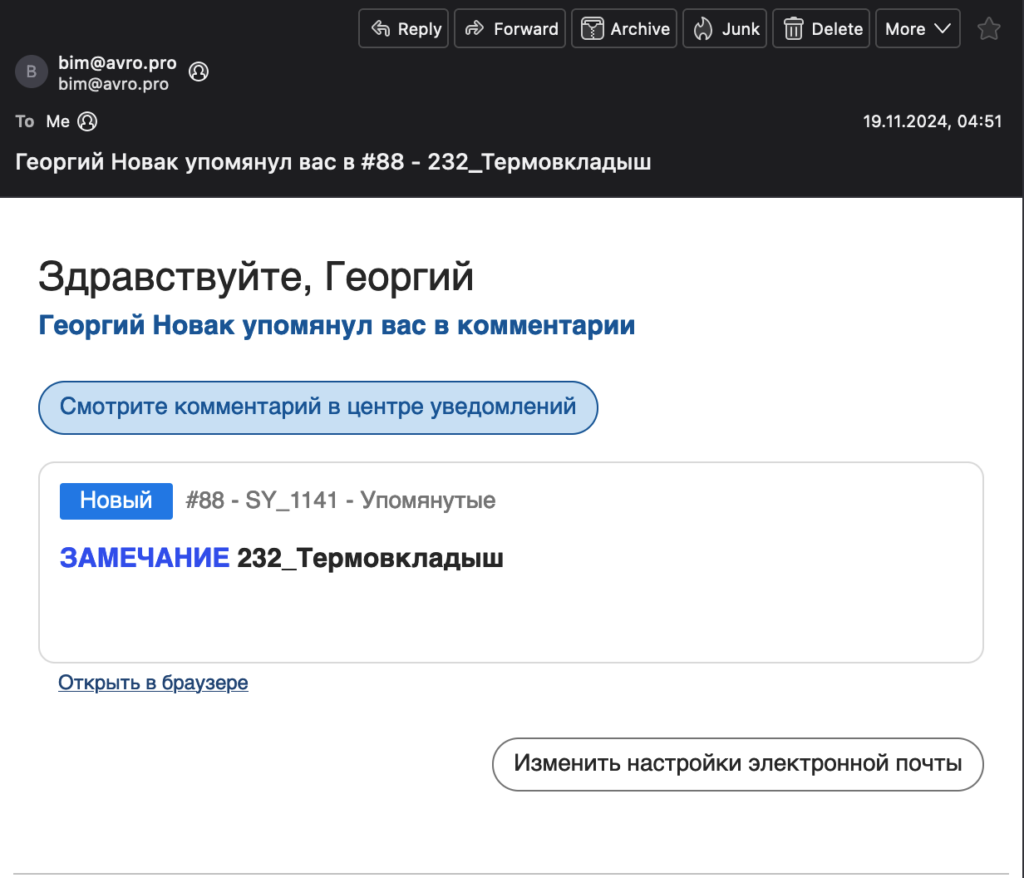The height and width of the screenshot is (878, 1024).
Task: Click blue heading "Георгий Новак упомянул вас в комментарии"
Action: tap(336, 326)
